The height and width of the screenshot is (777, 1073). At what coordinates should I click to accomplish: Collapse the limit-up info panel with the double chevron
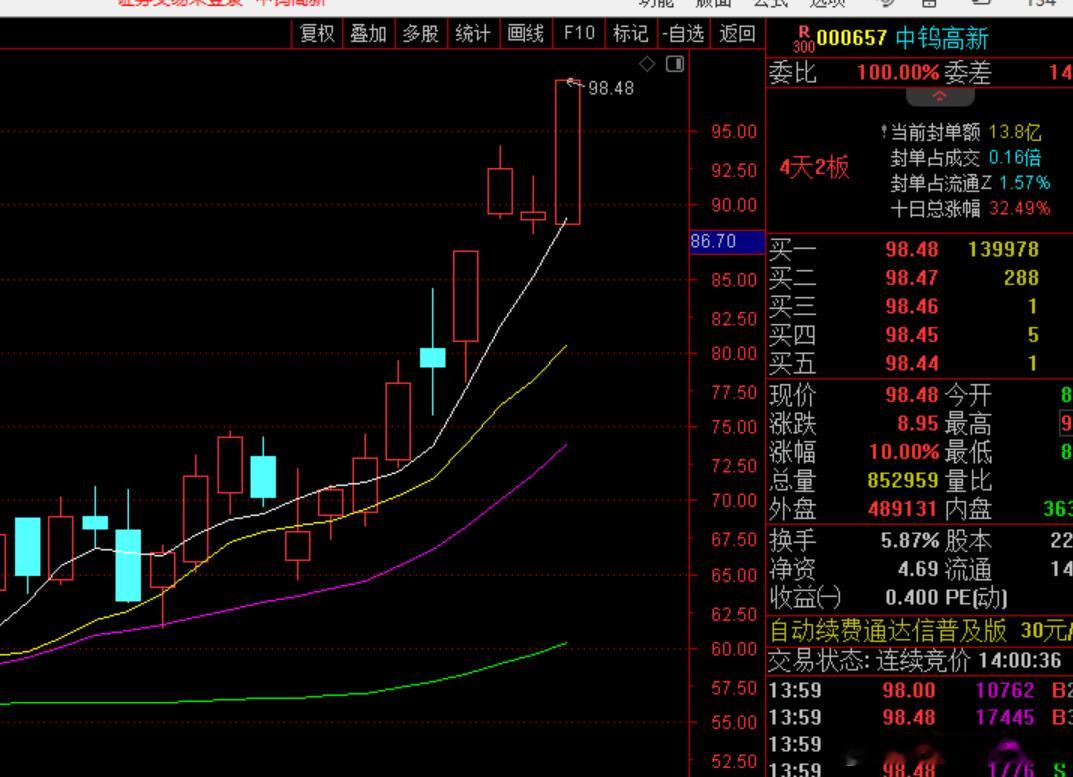tap(940, 97)
